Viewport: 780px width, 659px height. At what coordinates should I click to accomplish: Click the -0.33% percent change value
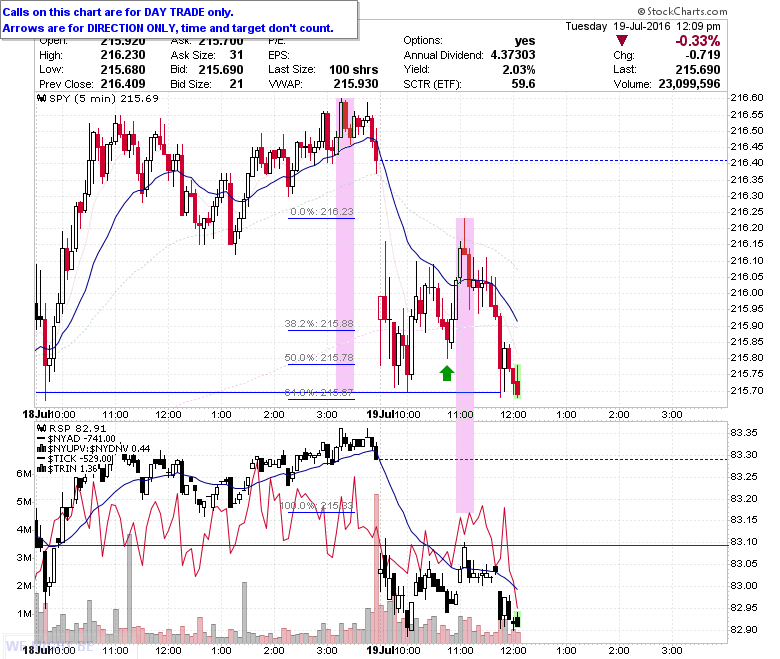click(697, 40)
